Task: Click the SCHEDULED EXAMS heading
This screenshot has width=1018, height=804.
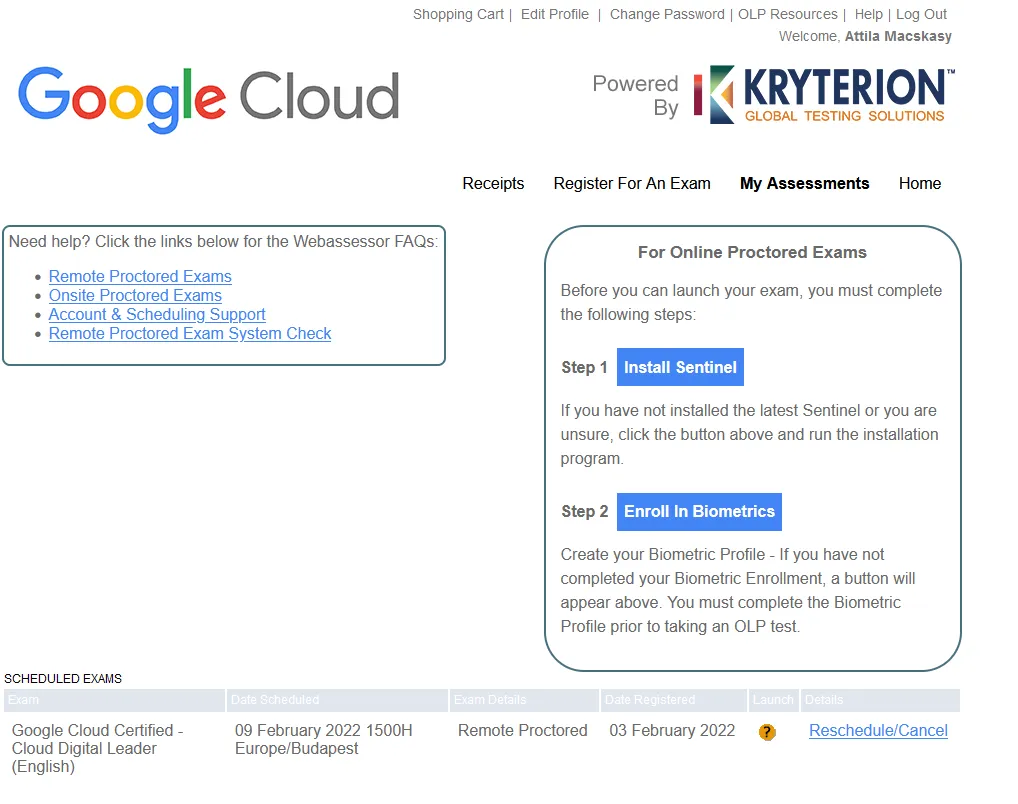Action: pyautogui.click(x=63, y=679)
